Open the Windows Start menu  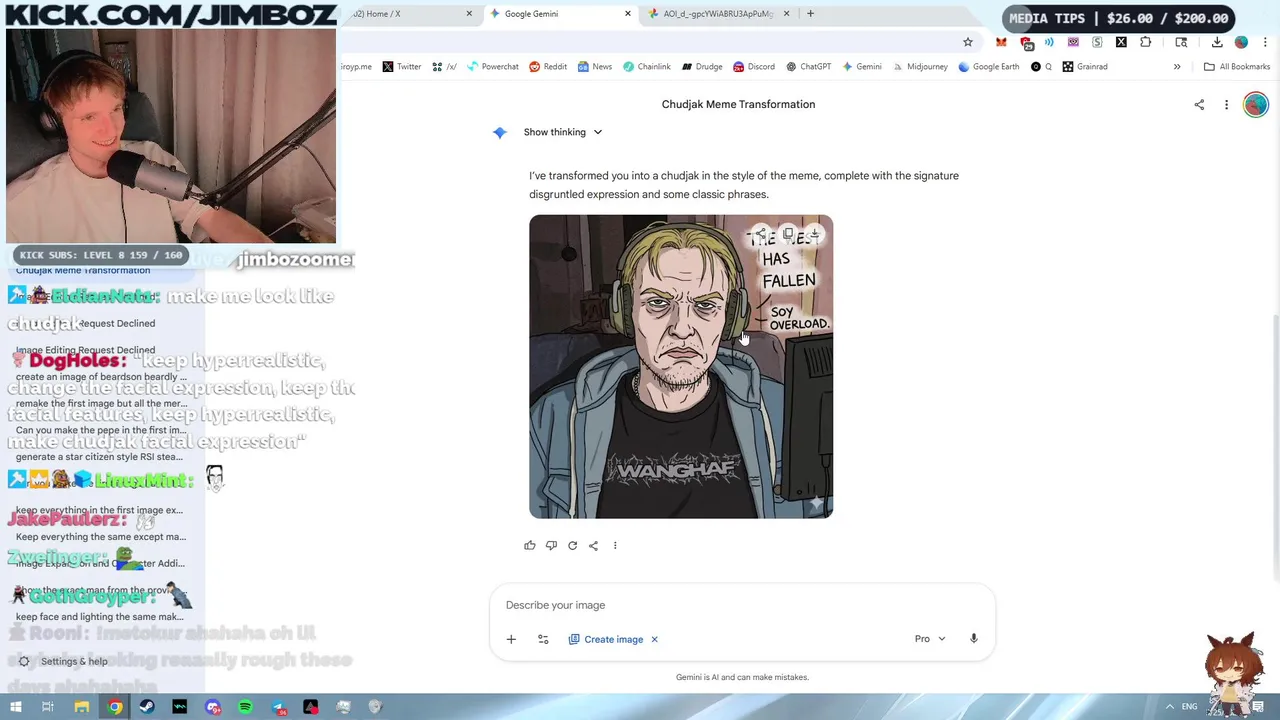[x=15, y=707]
